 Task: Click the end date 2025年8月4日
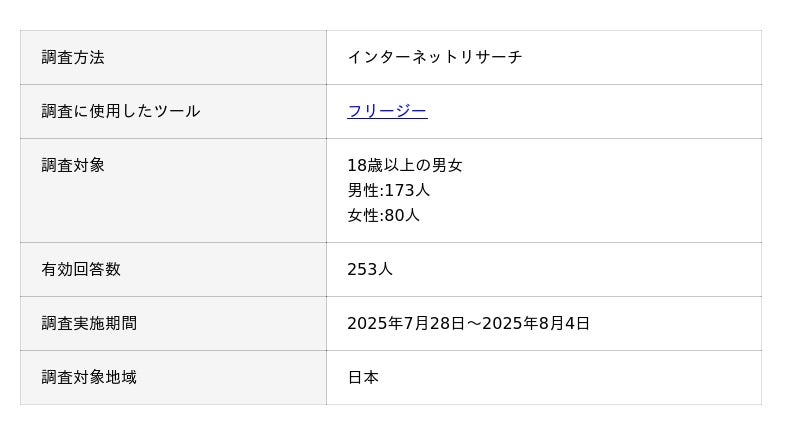[536, 323]
